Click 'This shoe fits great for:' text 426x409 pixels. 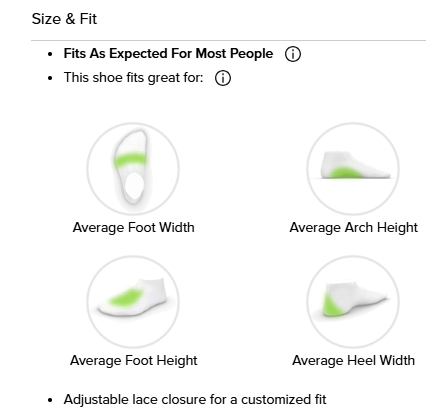133,78
